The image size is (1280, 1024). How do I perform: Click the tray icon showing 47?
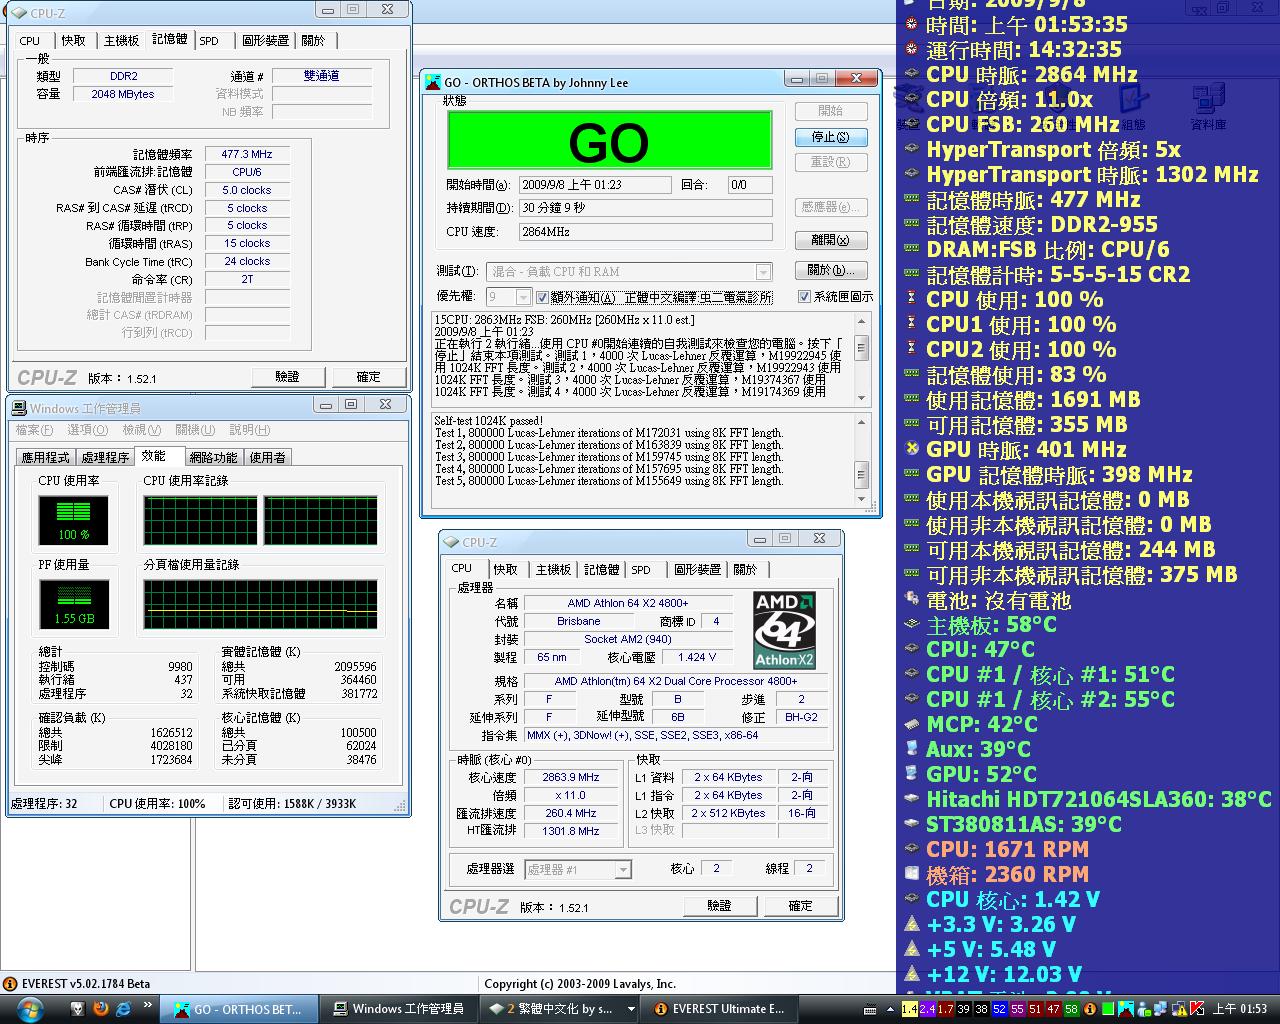point(1053,1009)
